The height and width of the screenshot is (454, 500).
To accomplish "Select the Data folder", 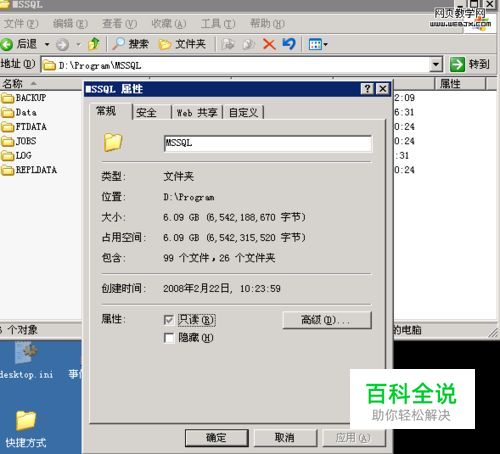I will click(19, 112).
